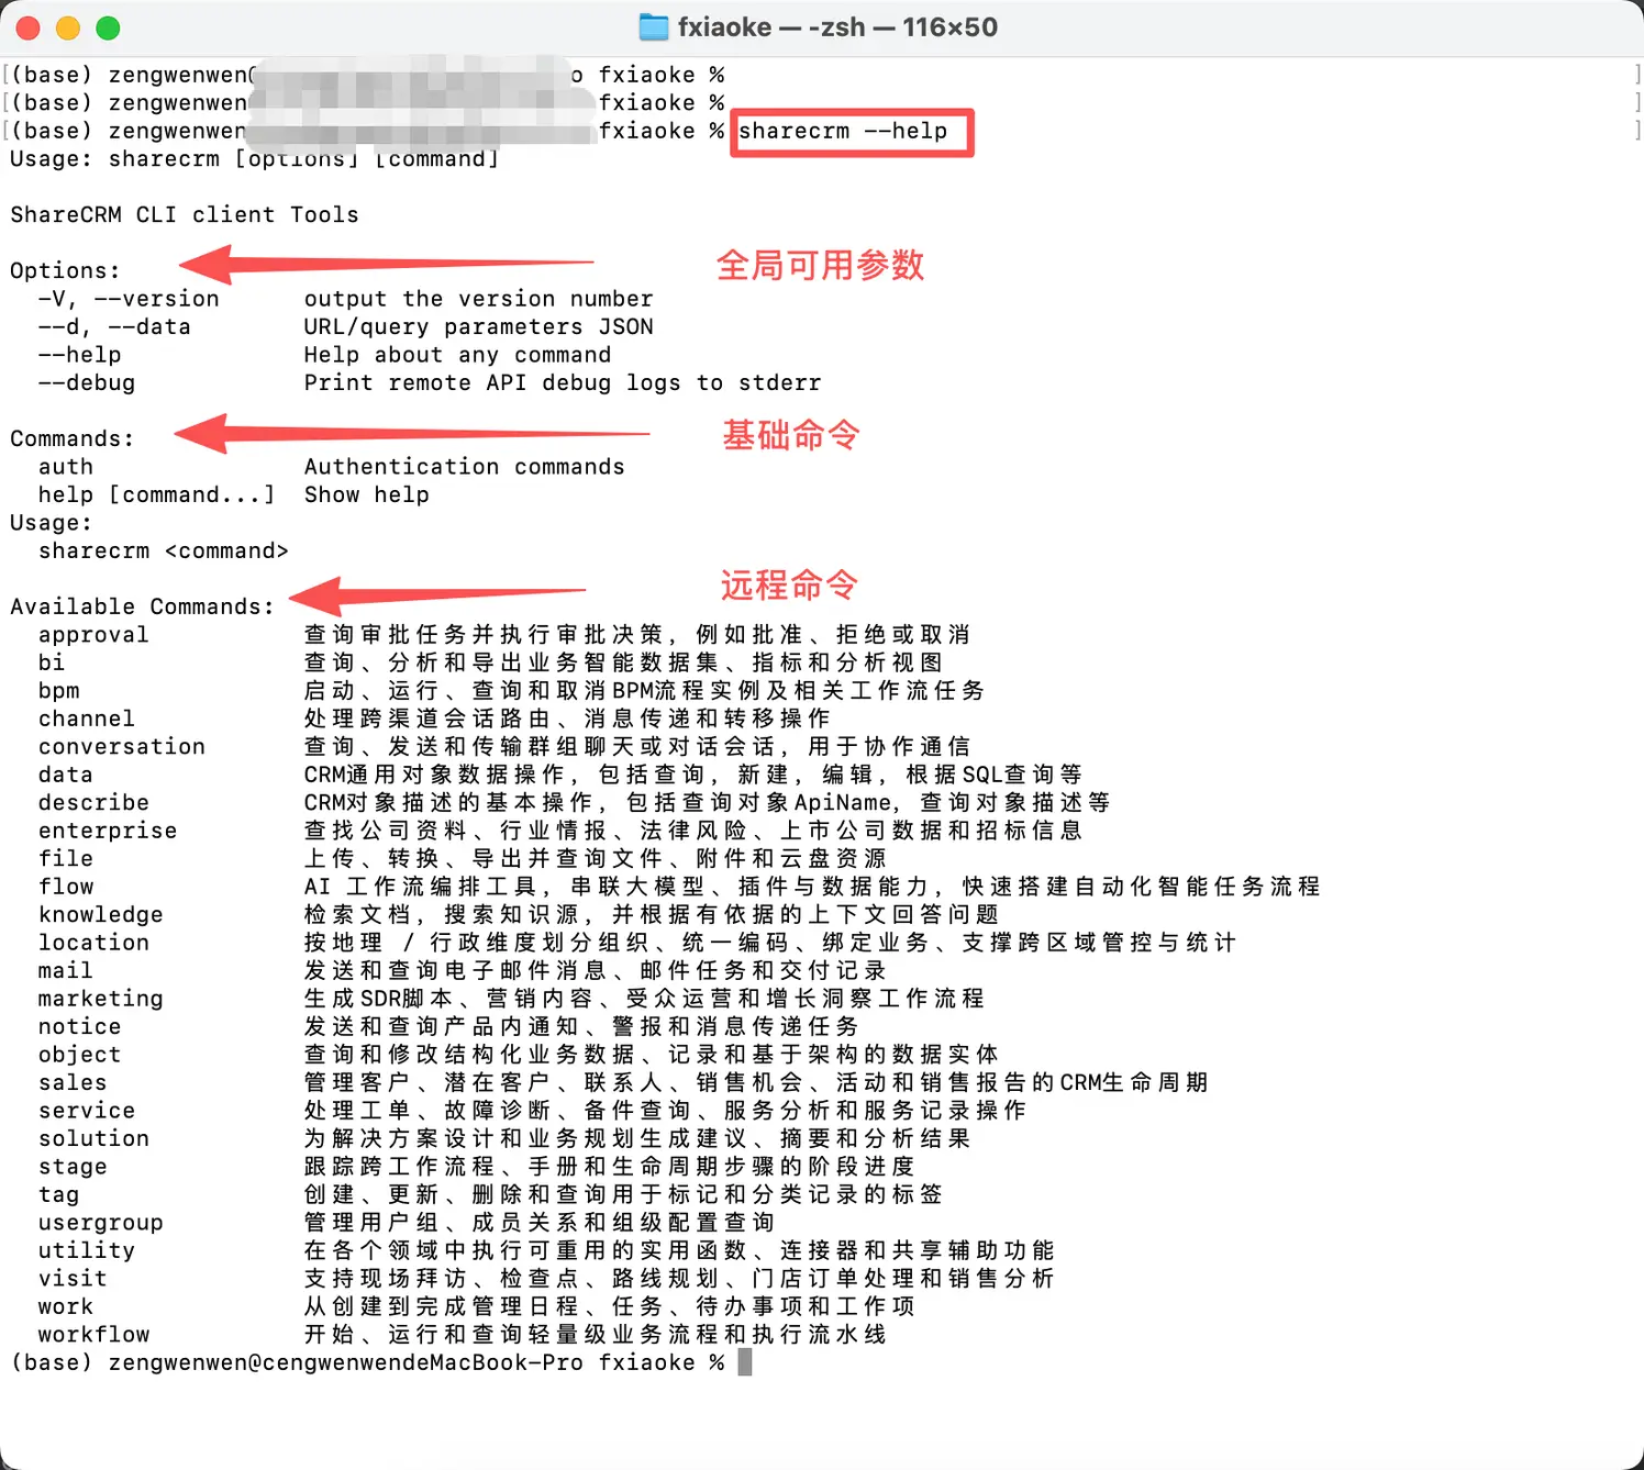Click the typed 'sharecrm --help' command
Viewport: 1644px width, 1470px height.
tap(842, 131)
